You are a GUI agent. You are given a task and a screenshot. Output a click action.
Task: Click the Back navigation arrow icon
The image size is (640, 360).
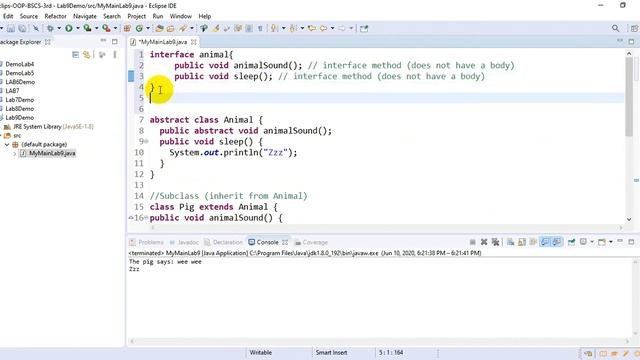click(x=324, y=28)
